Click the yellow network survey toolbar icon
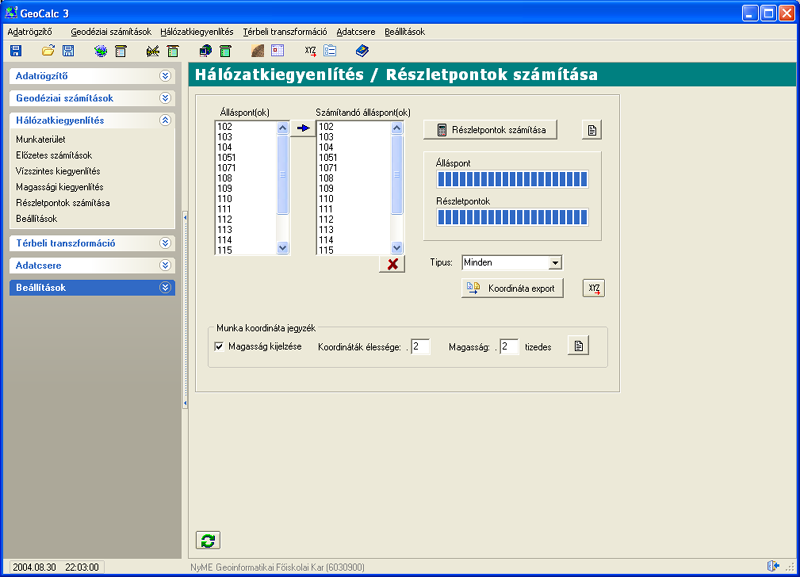 pyautogui.click(x=153, y=51)
